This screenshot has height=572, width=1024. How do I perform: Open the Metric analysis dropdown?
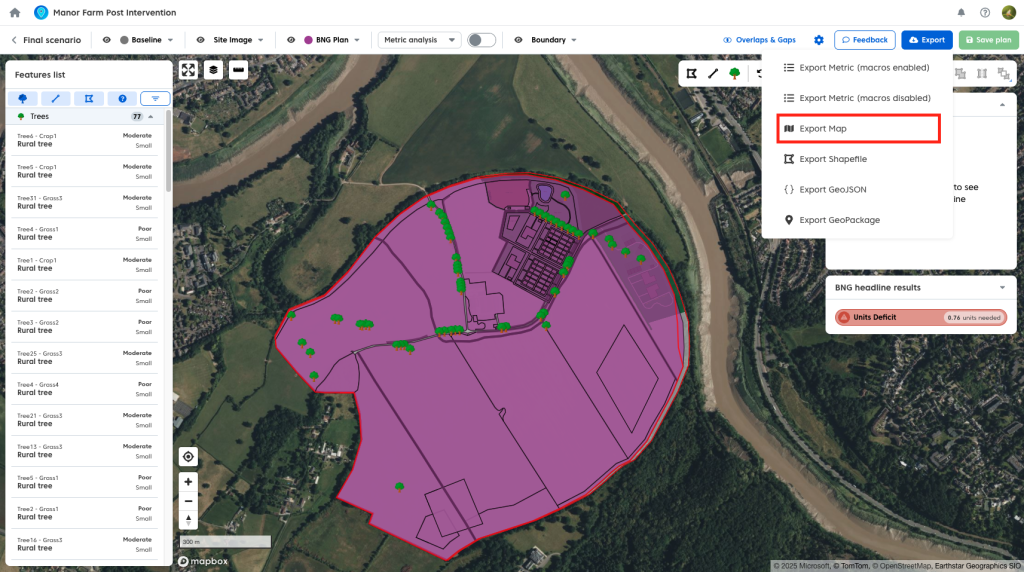click(x=420, y=40)
